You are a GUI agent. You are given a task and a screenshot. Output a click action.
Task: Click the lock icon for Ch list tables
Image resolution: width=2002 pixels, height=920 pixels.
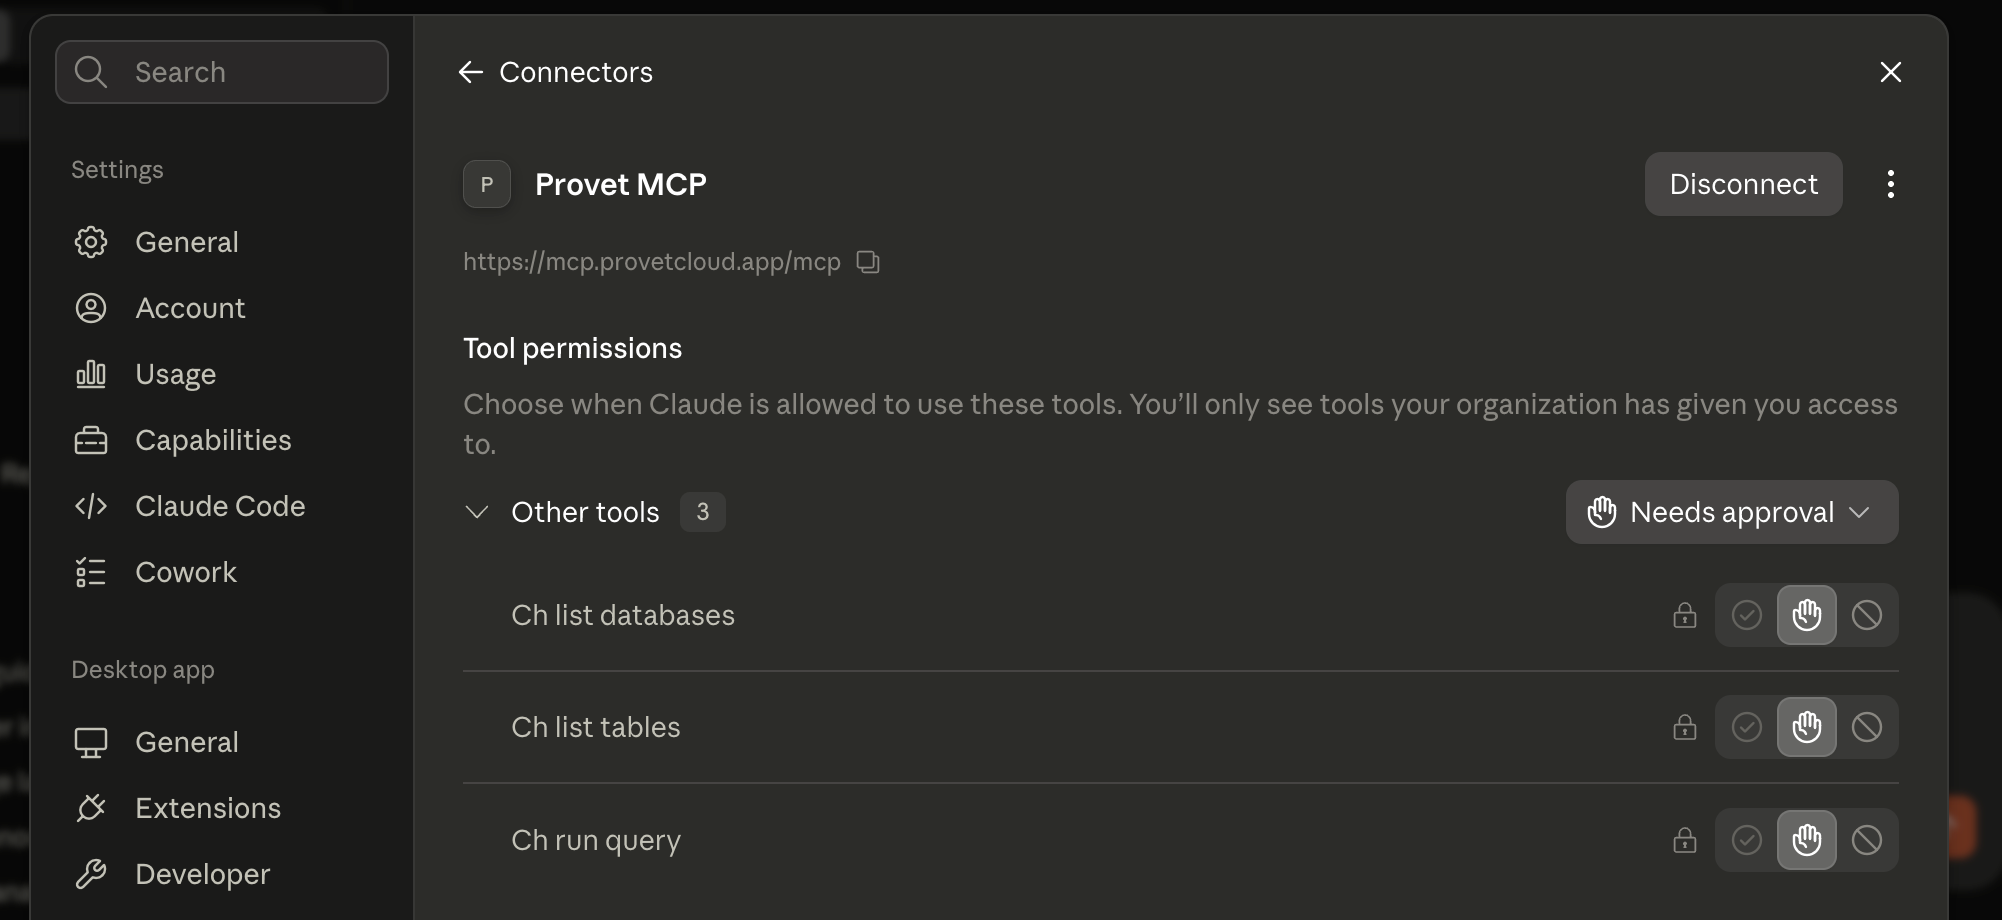[x=1685, y=727]
